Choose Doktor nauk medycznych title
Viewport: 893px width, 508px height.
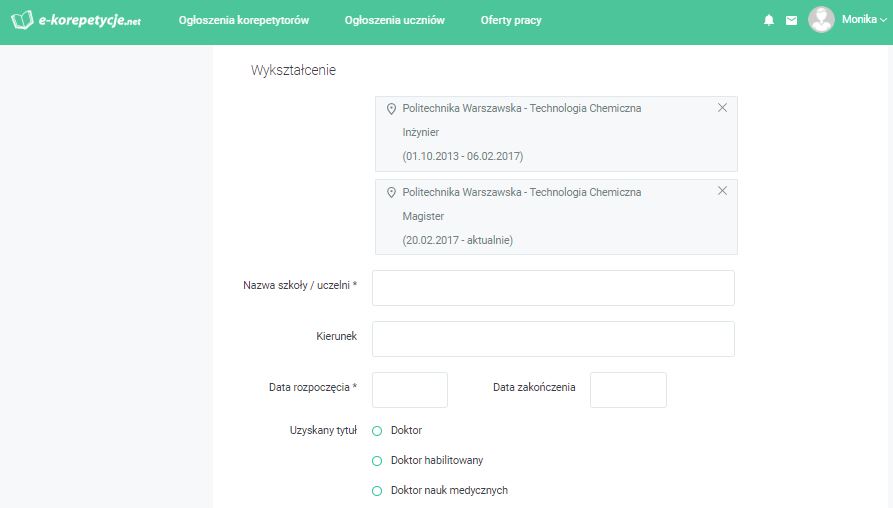coord(378,491)
